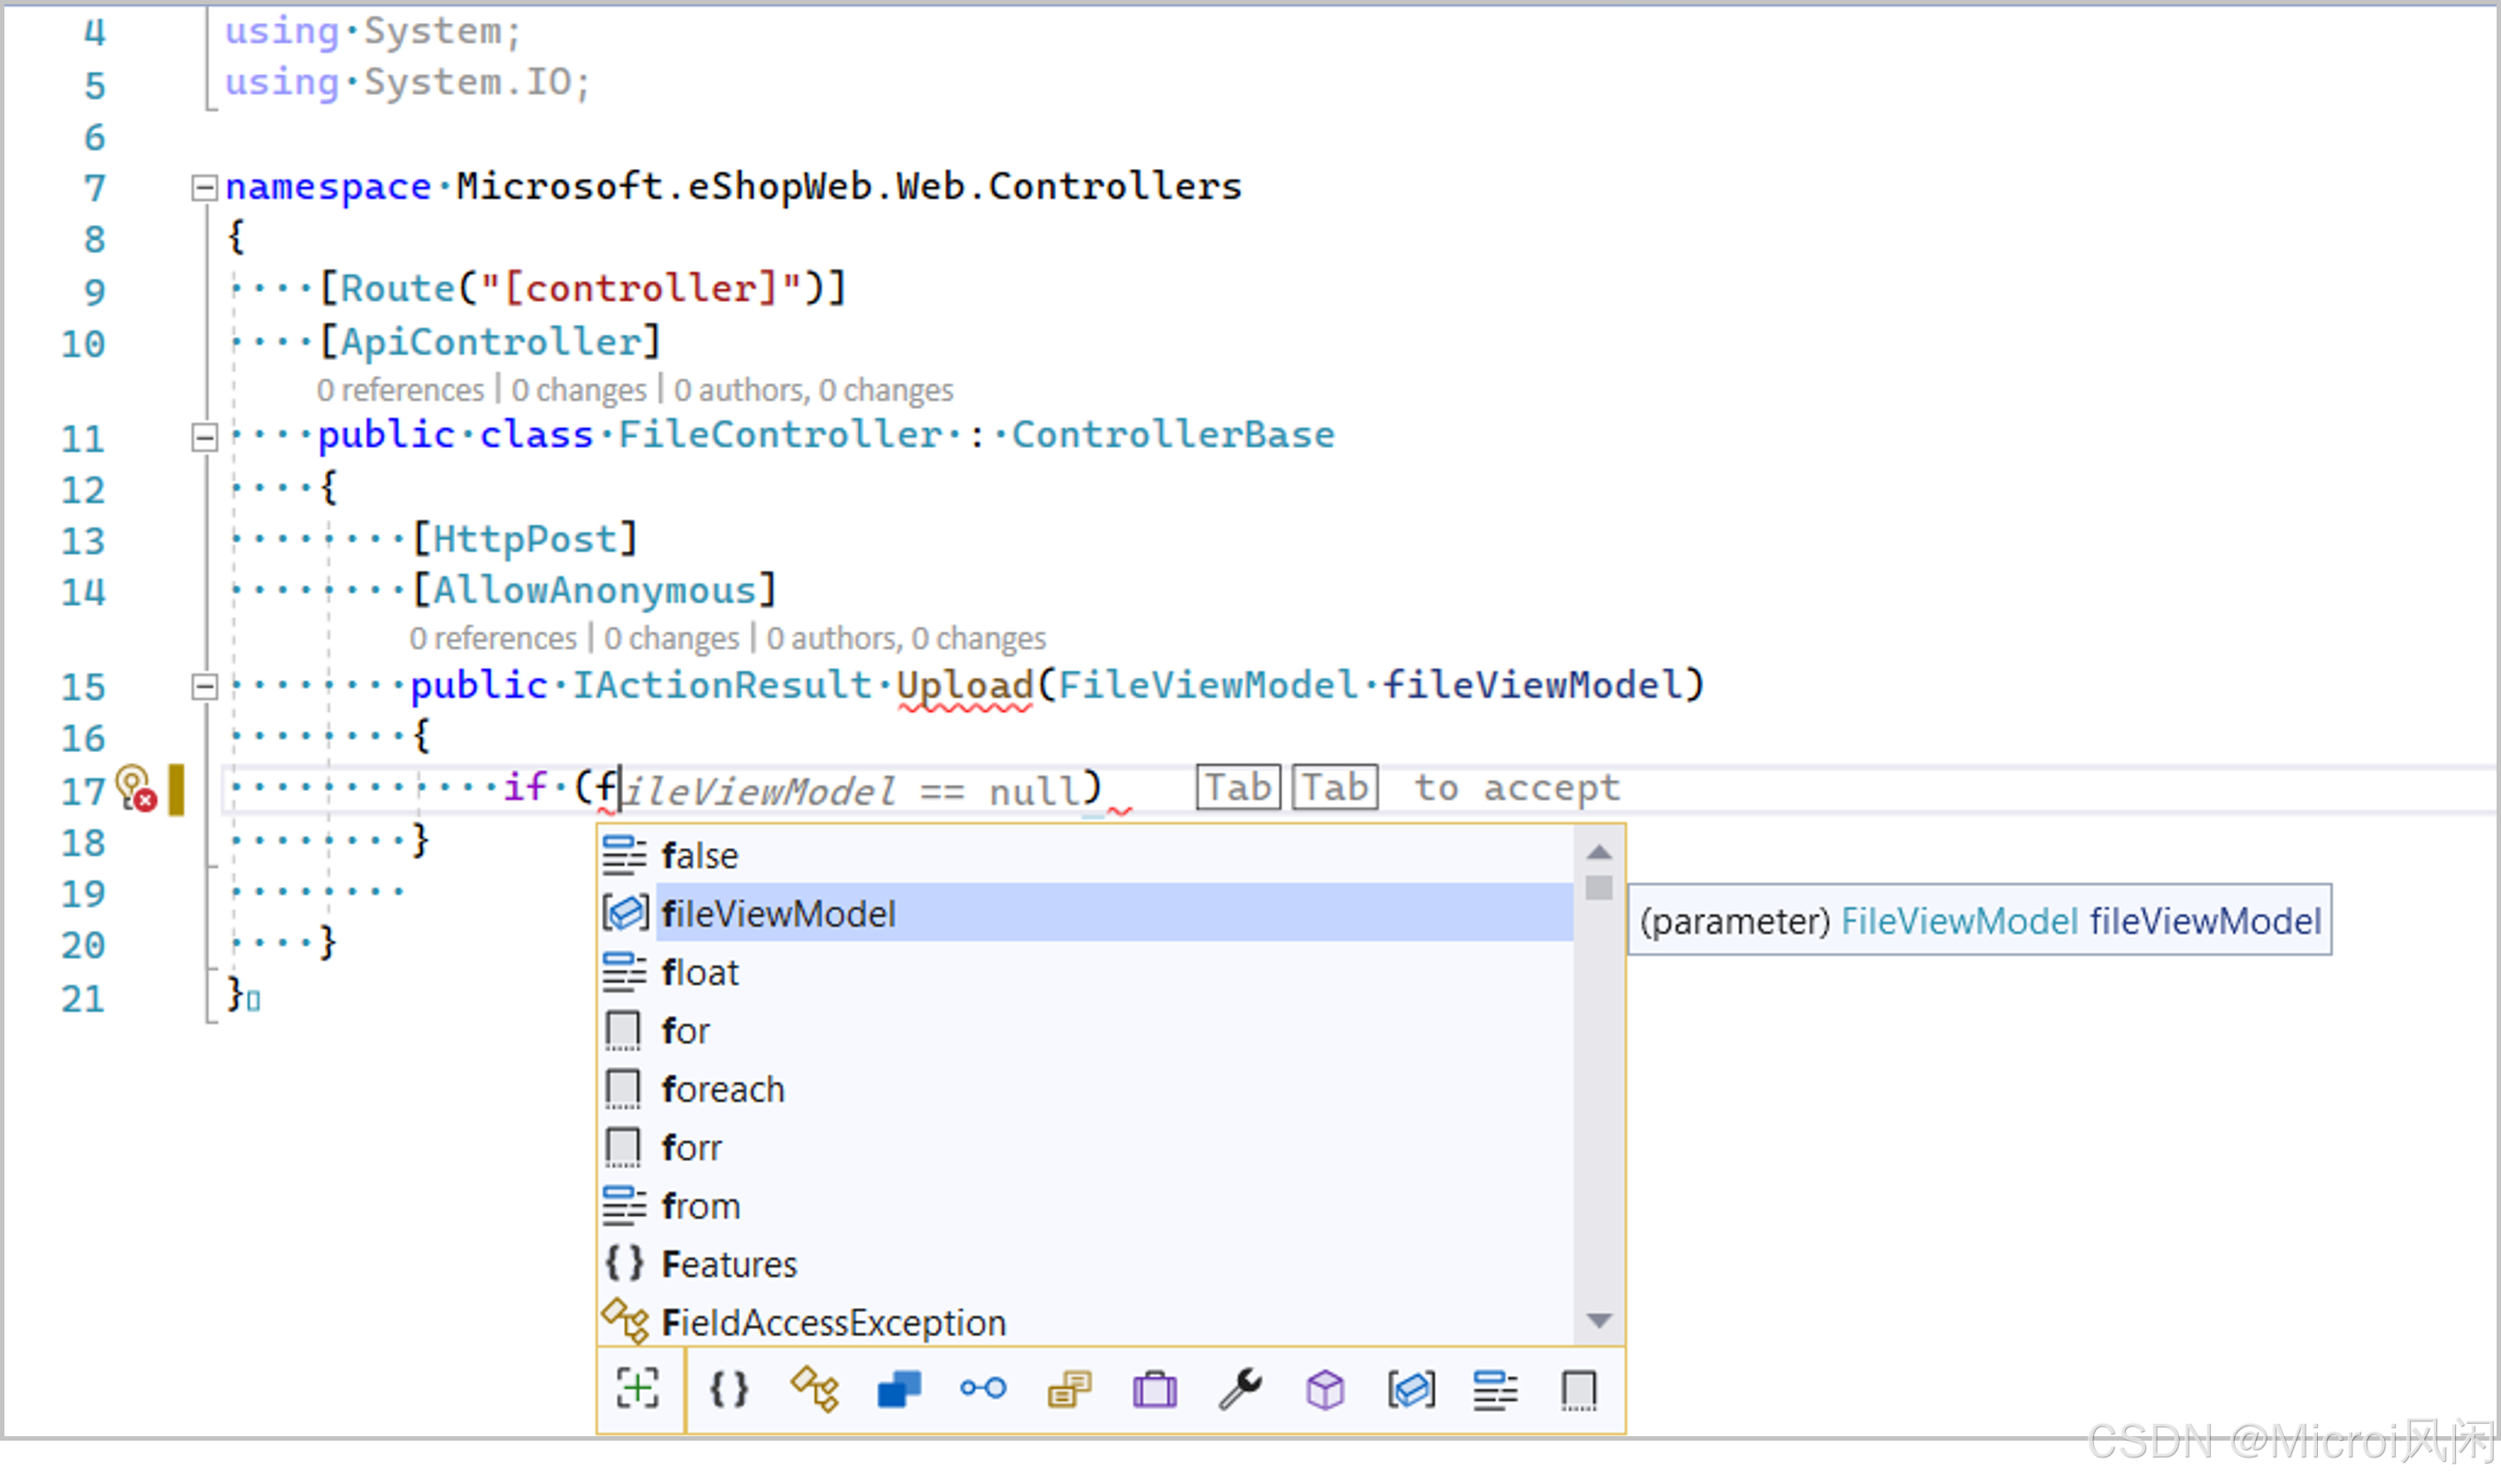Click the HttpPost attribute on line 13

click(x=525, y=540)
